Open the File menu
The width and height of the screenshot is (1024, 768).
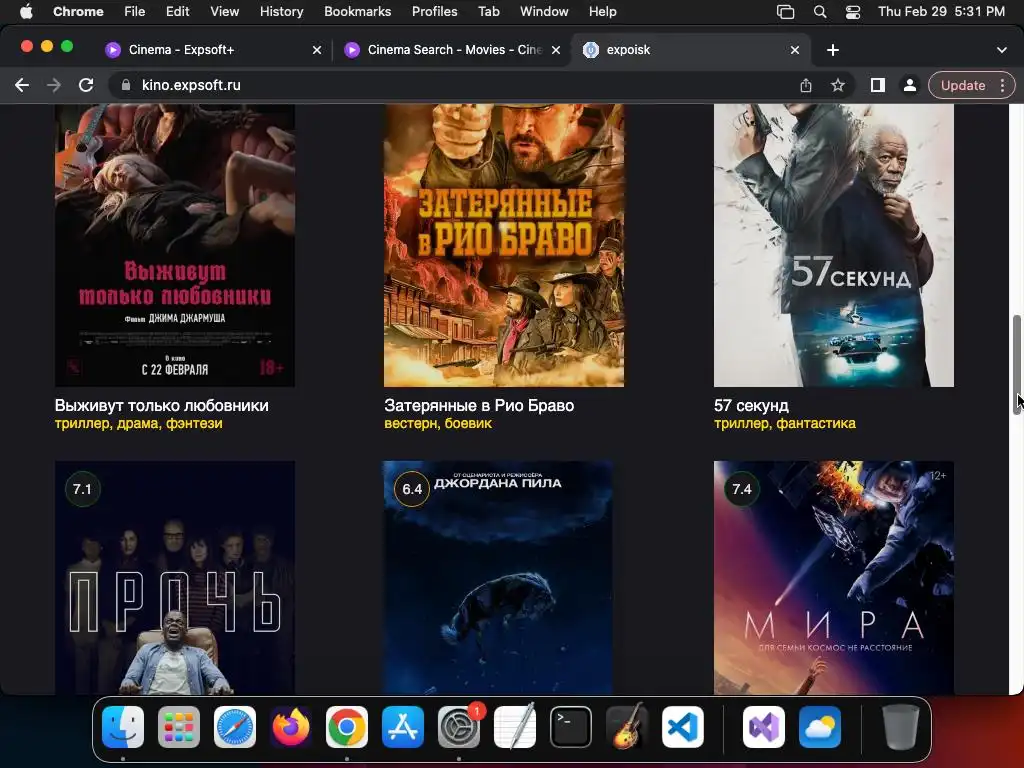(x=135, y=12)
